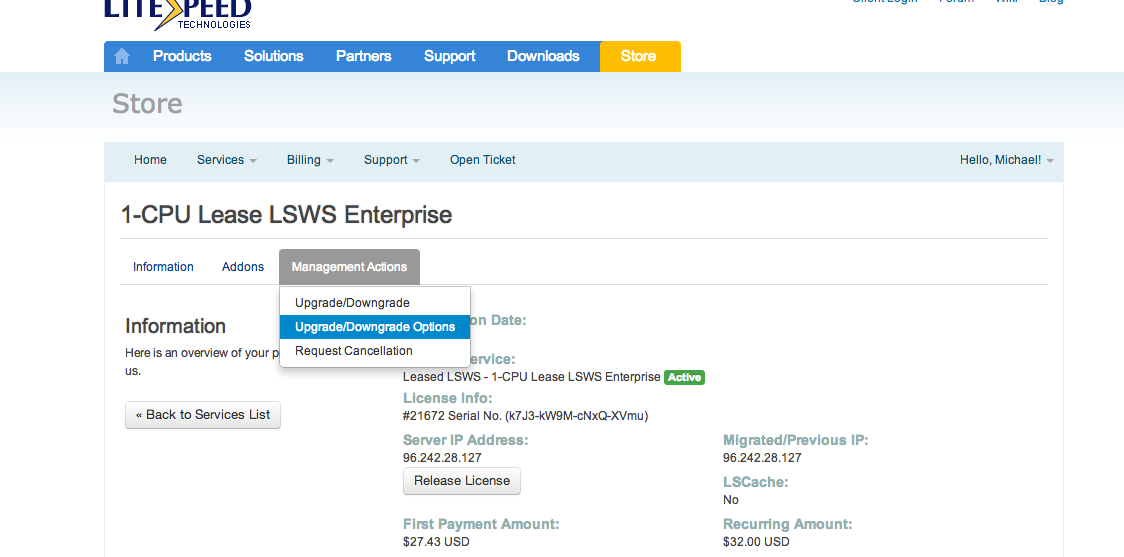
Task: Click the Migrated/Previous IP value
Action: click(762, 457)
